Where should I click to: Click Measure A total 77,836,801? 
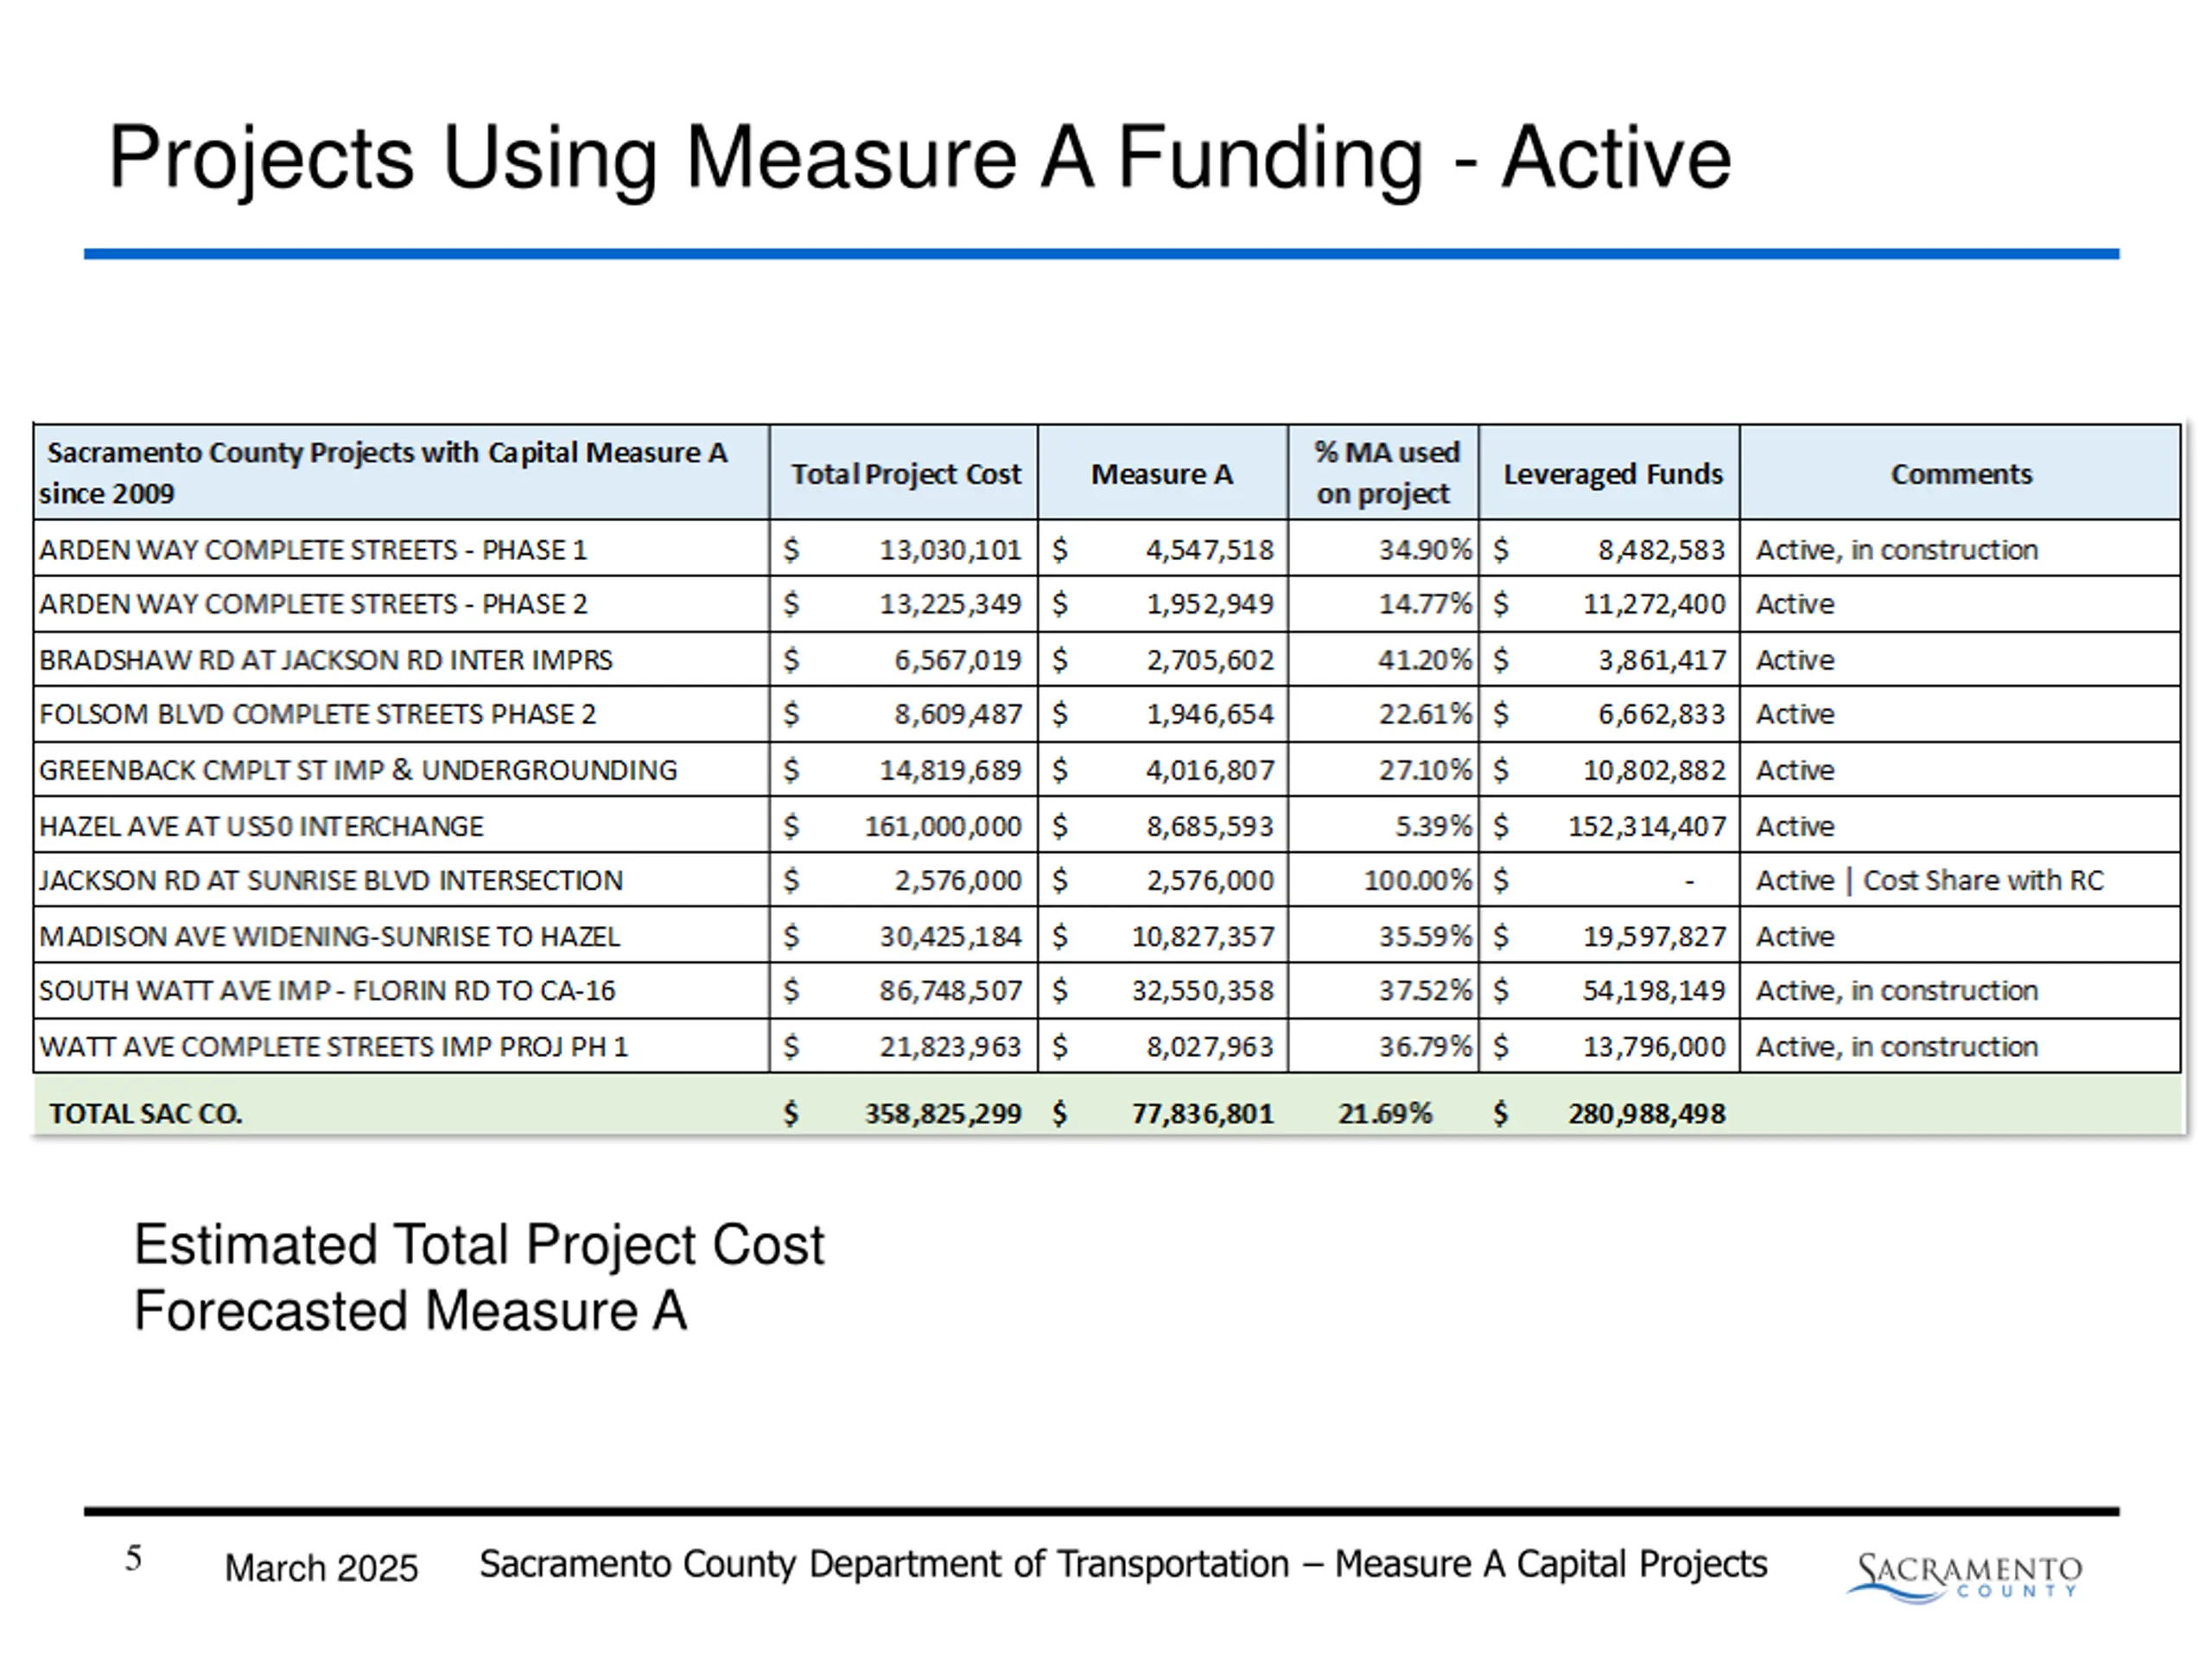pyautogui.click(x=1203, y=1113)
